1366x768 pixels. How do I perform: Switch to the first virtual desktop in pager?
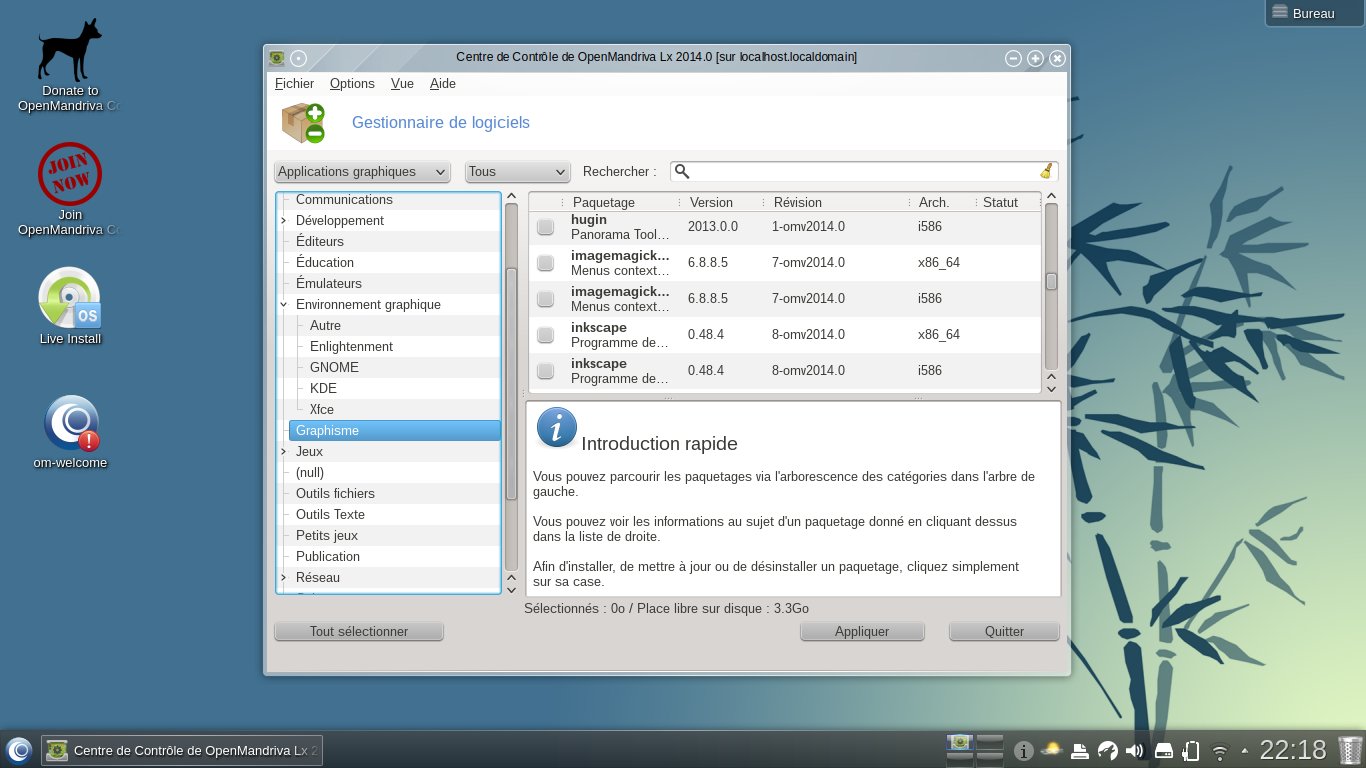960,742
